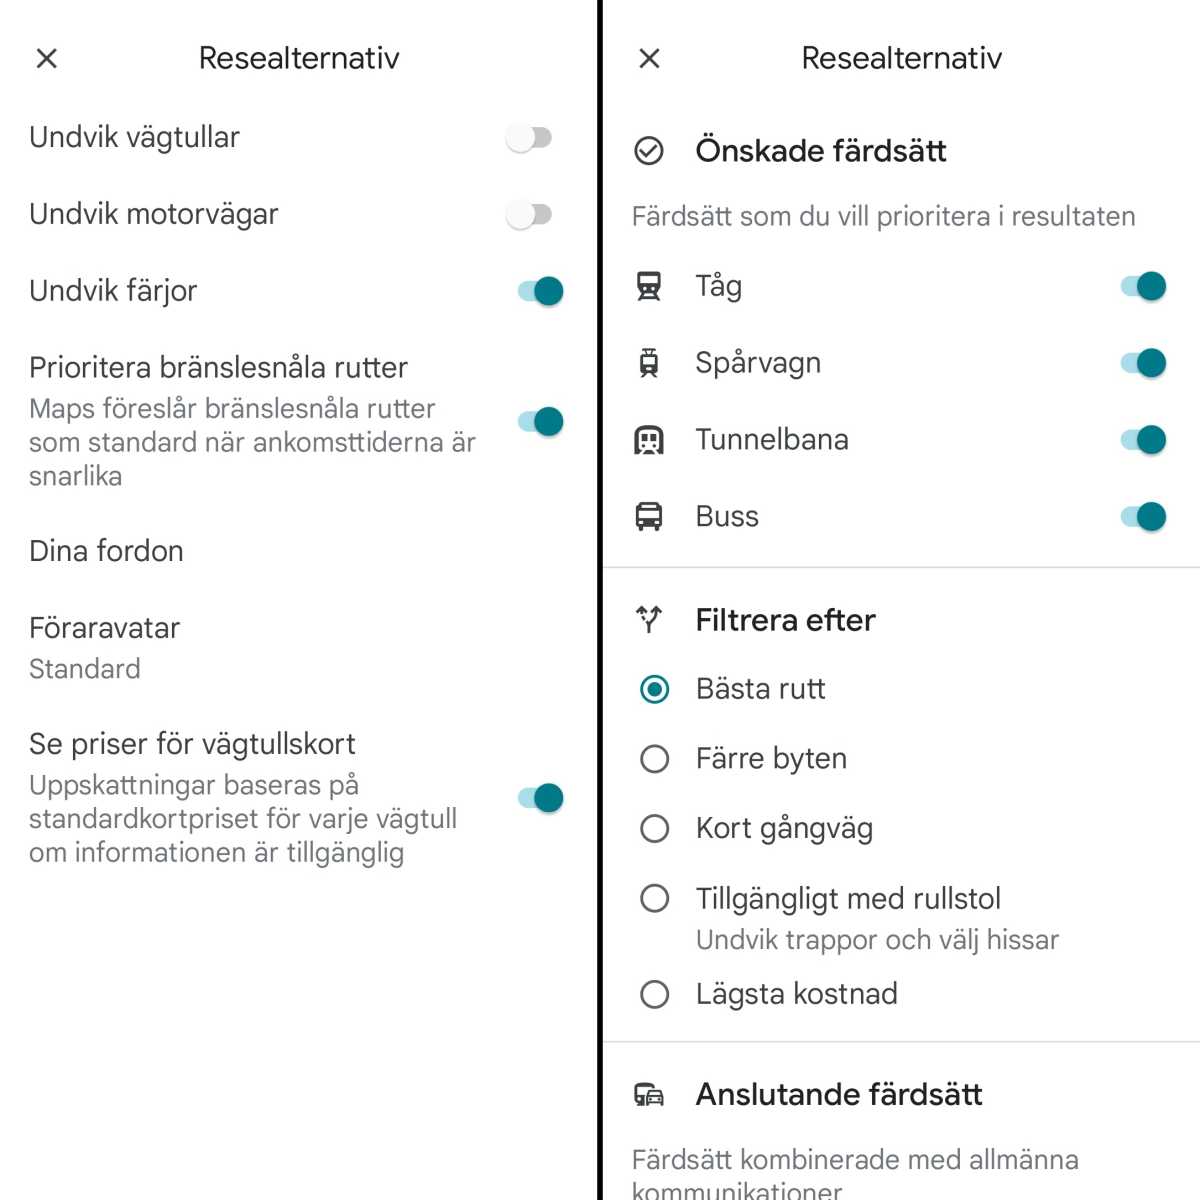Click the Tåg train icon

(x=651, y=285)
